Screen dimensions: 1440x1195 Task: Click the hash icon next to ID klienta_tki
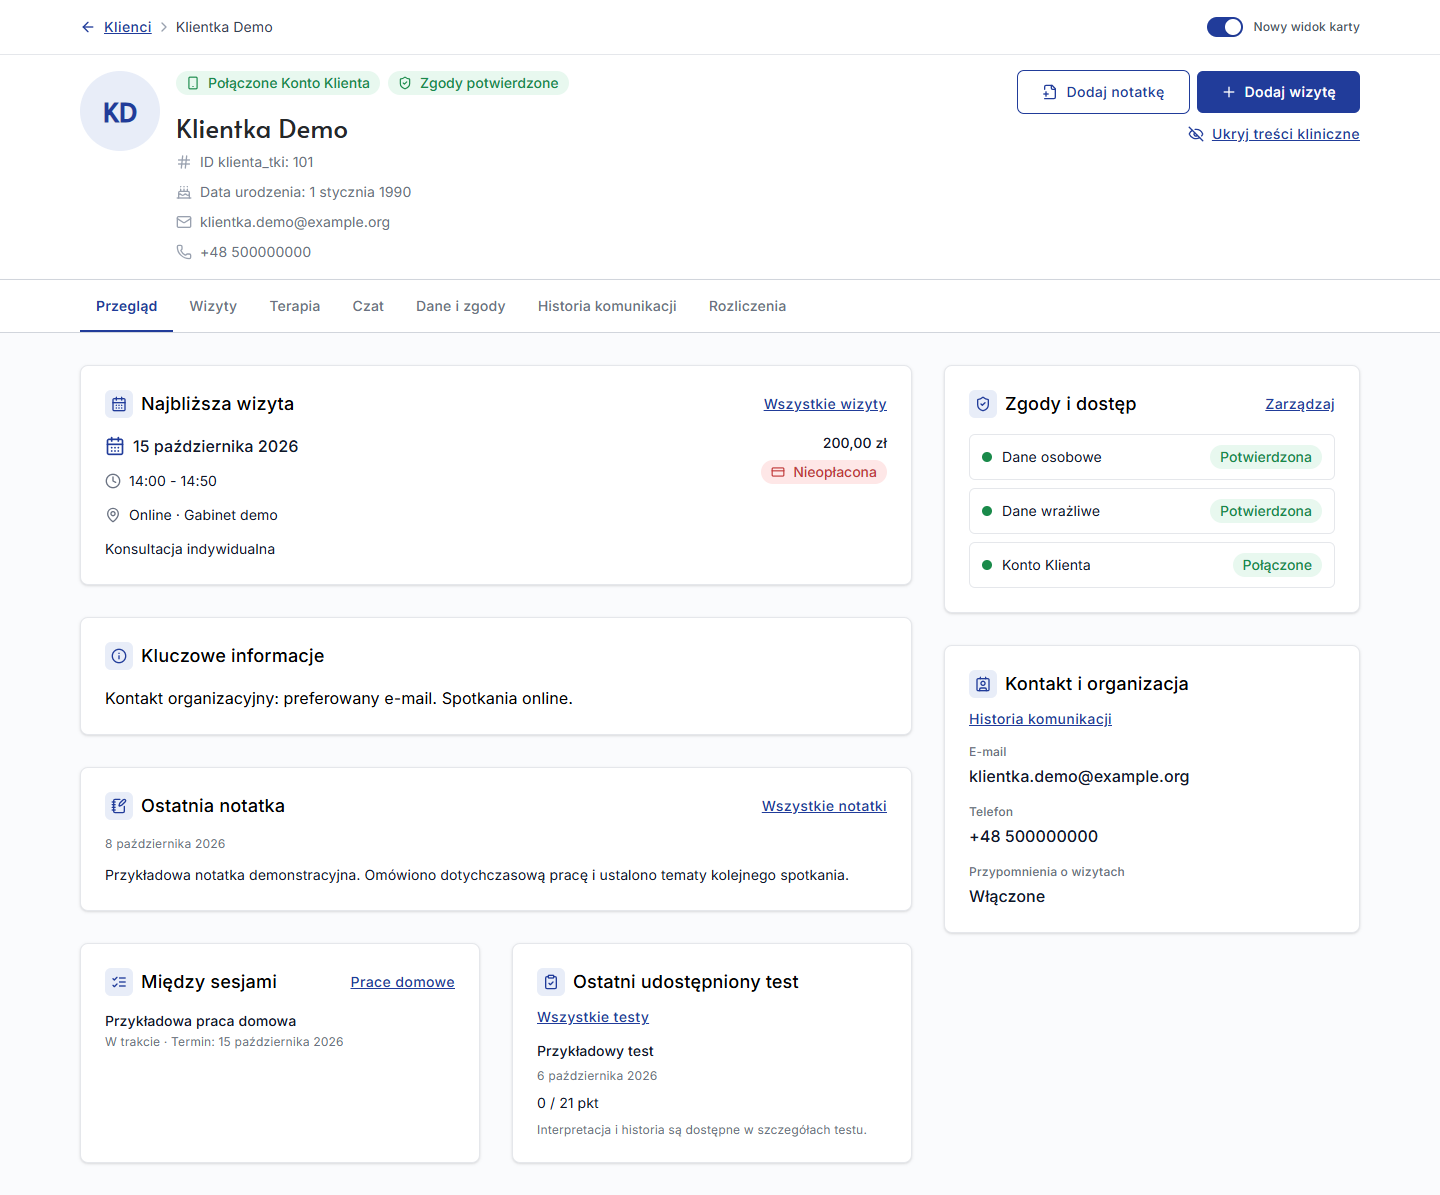pyautogui.click(x=184, y=162)
